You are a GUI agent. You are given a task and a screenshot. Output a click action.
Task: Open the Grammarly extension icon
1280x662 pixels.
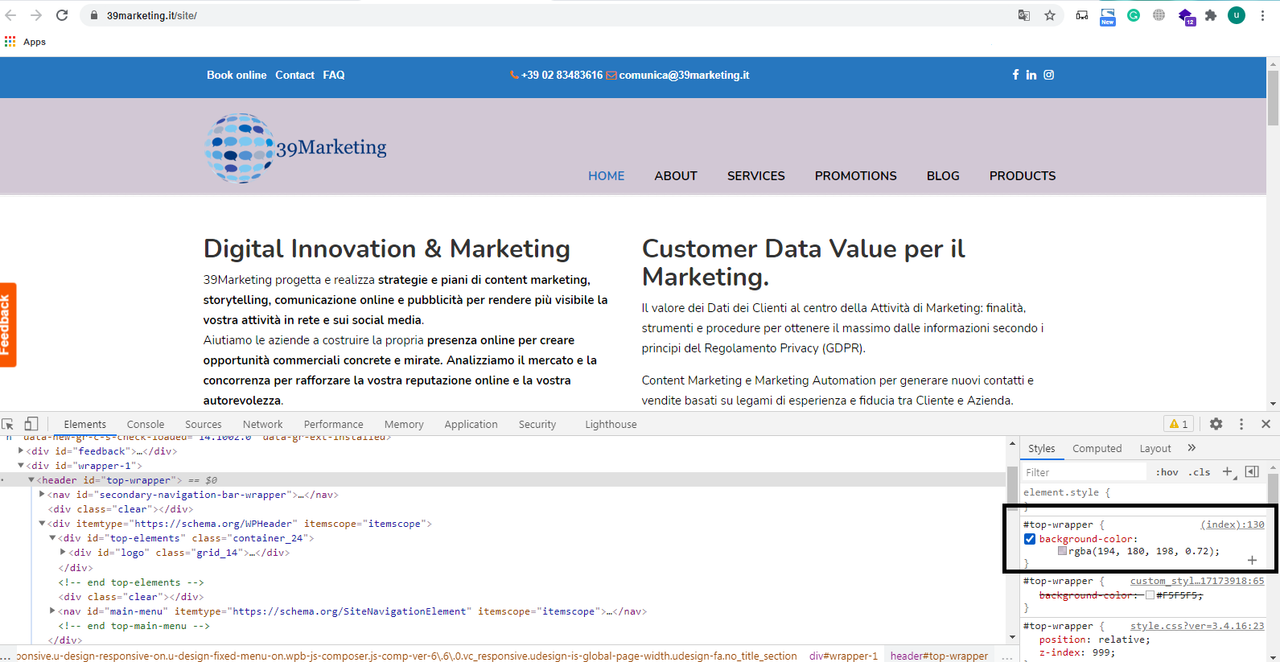pyautogui.click(x=1134, y=16)
